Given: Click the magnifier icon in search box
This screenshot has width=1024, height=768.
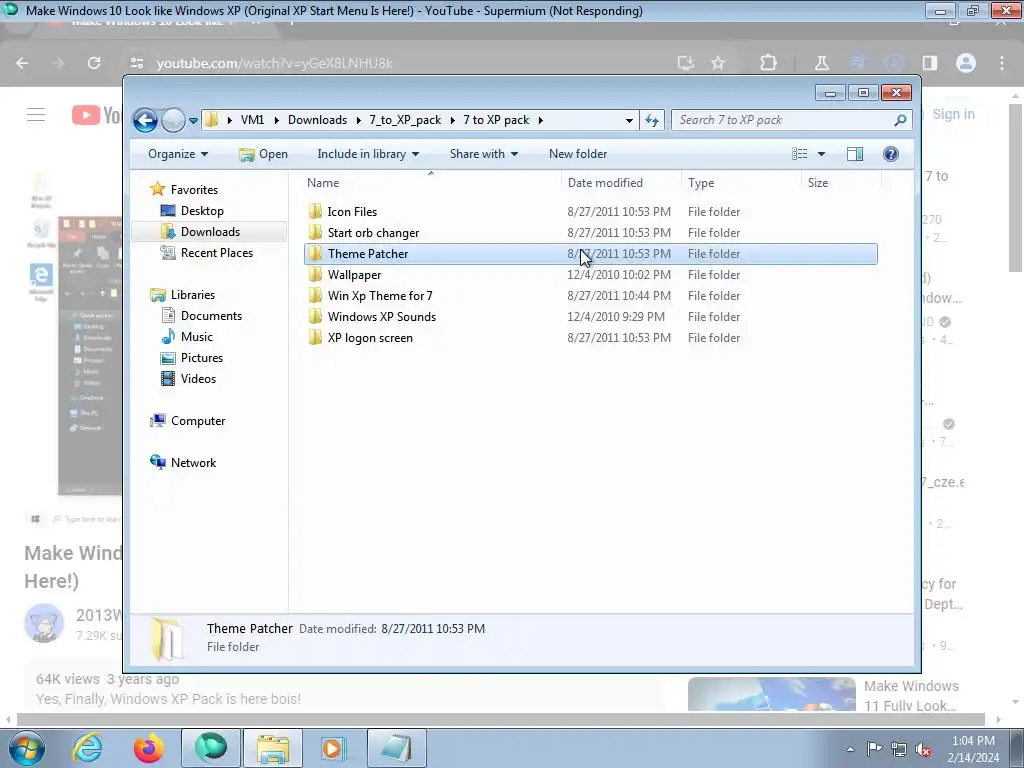Looking at the screenshot, I should point(900,120).
